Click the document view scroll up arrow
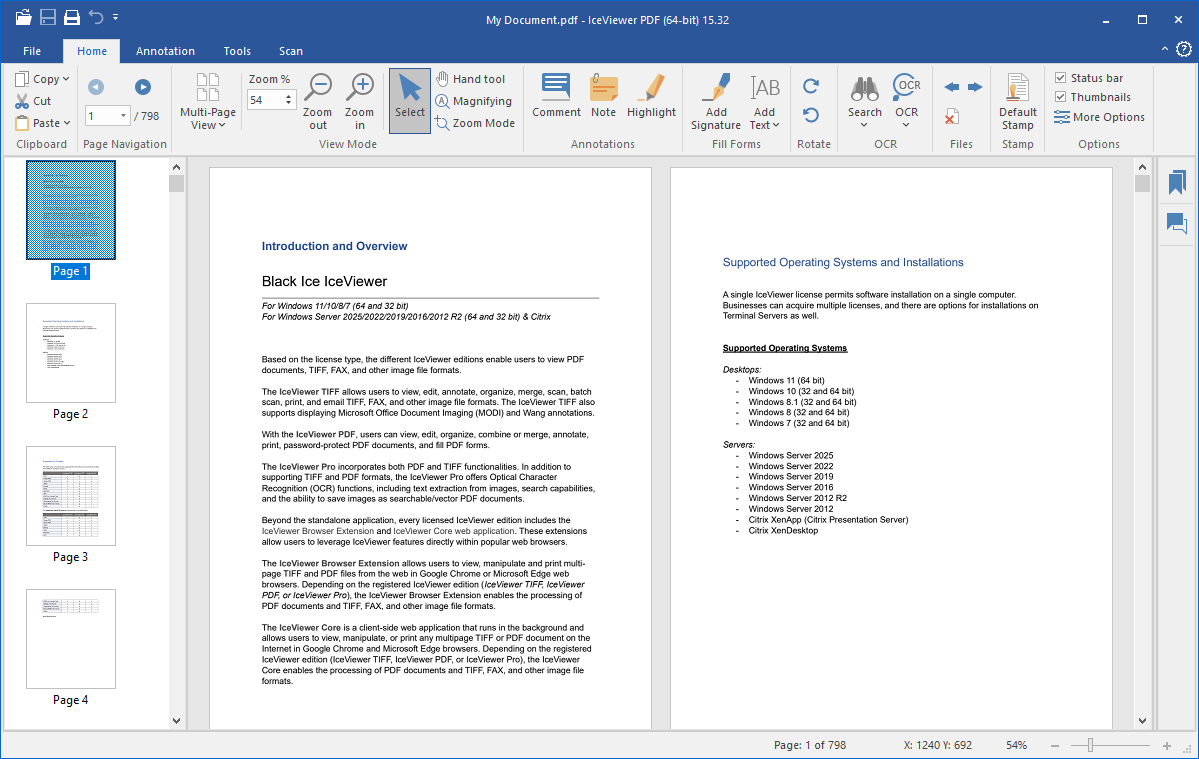The image size is (1199, 759). point(1142,167)
